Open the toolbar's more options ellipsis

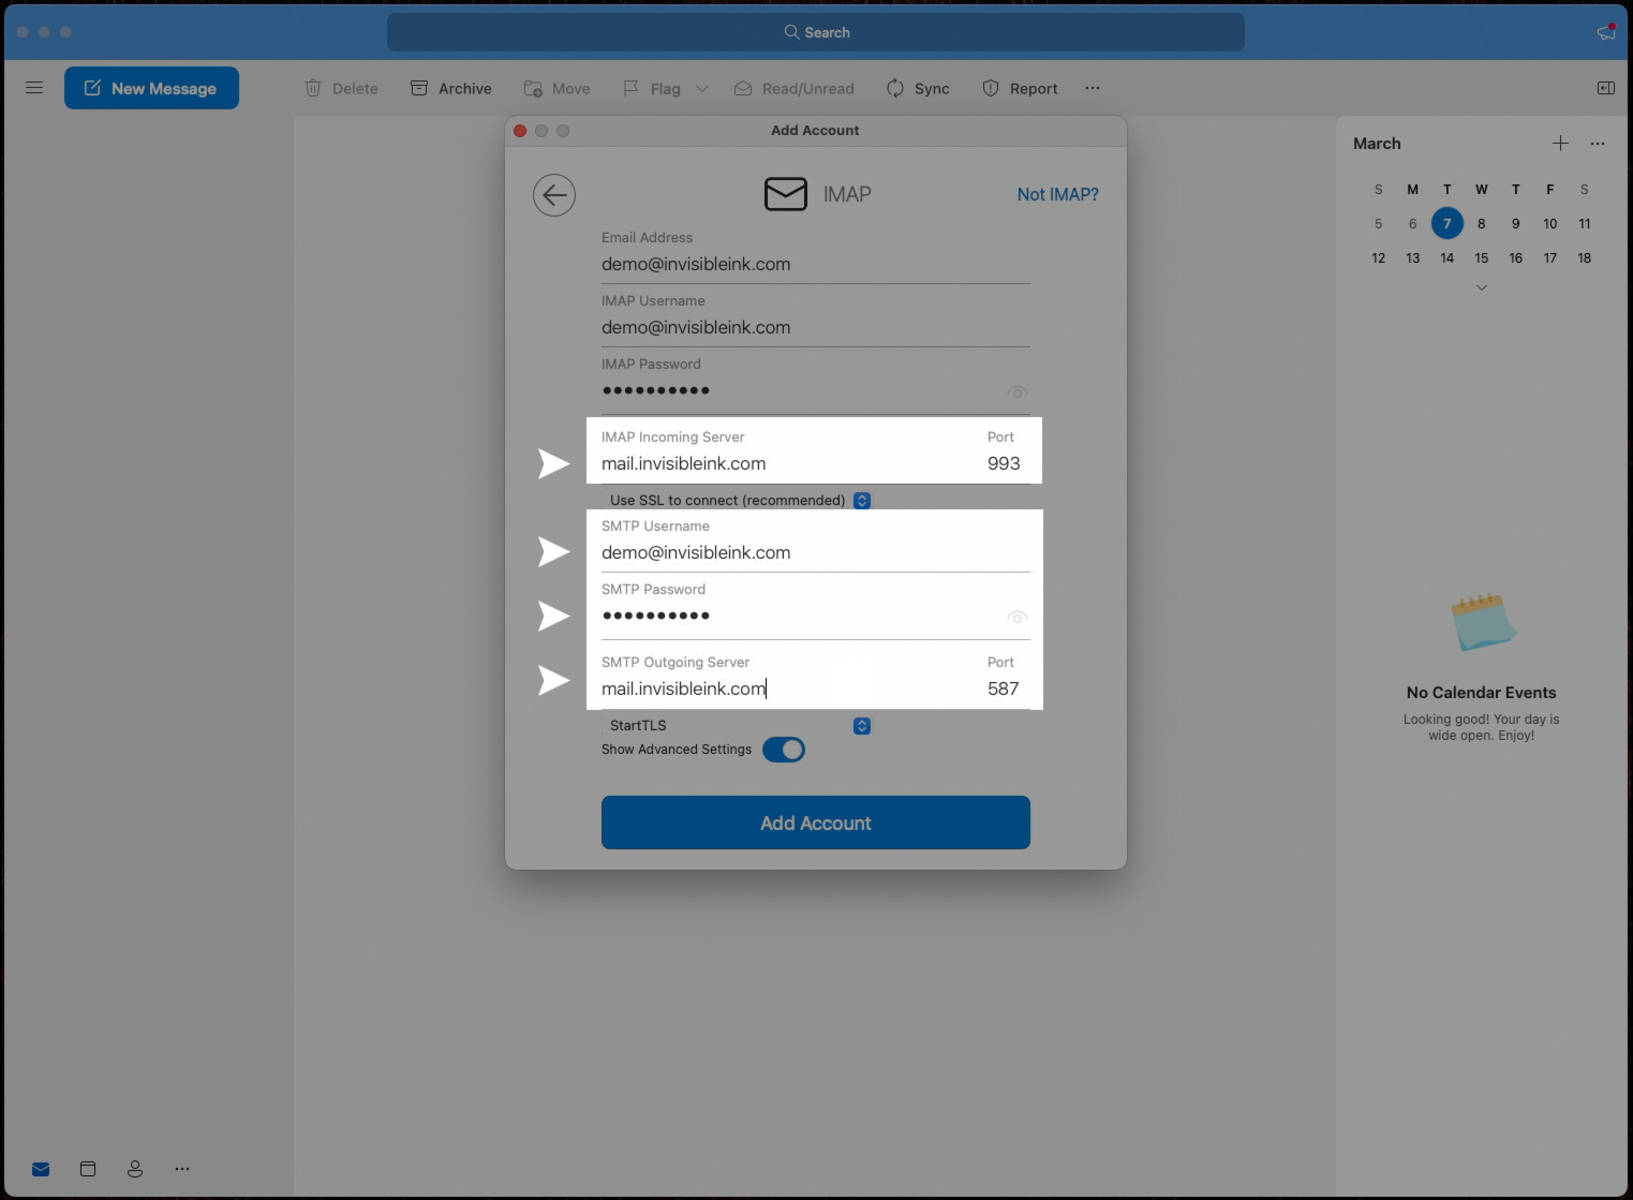click(x=1092, y=88)
